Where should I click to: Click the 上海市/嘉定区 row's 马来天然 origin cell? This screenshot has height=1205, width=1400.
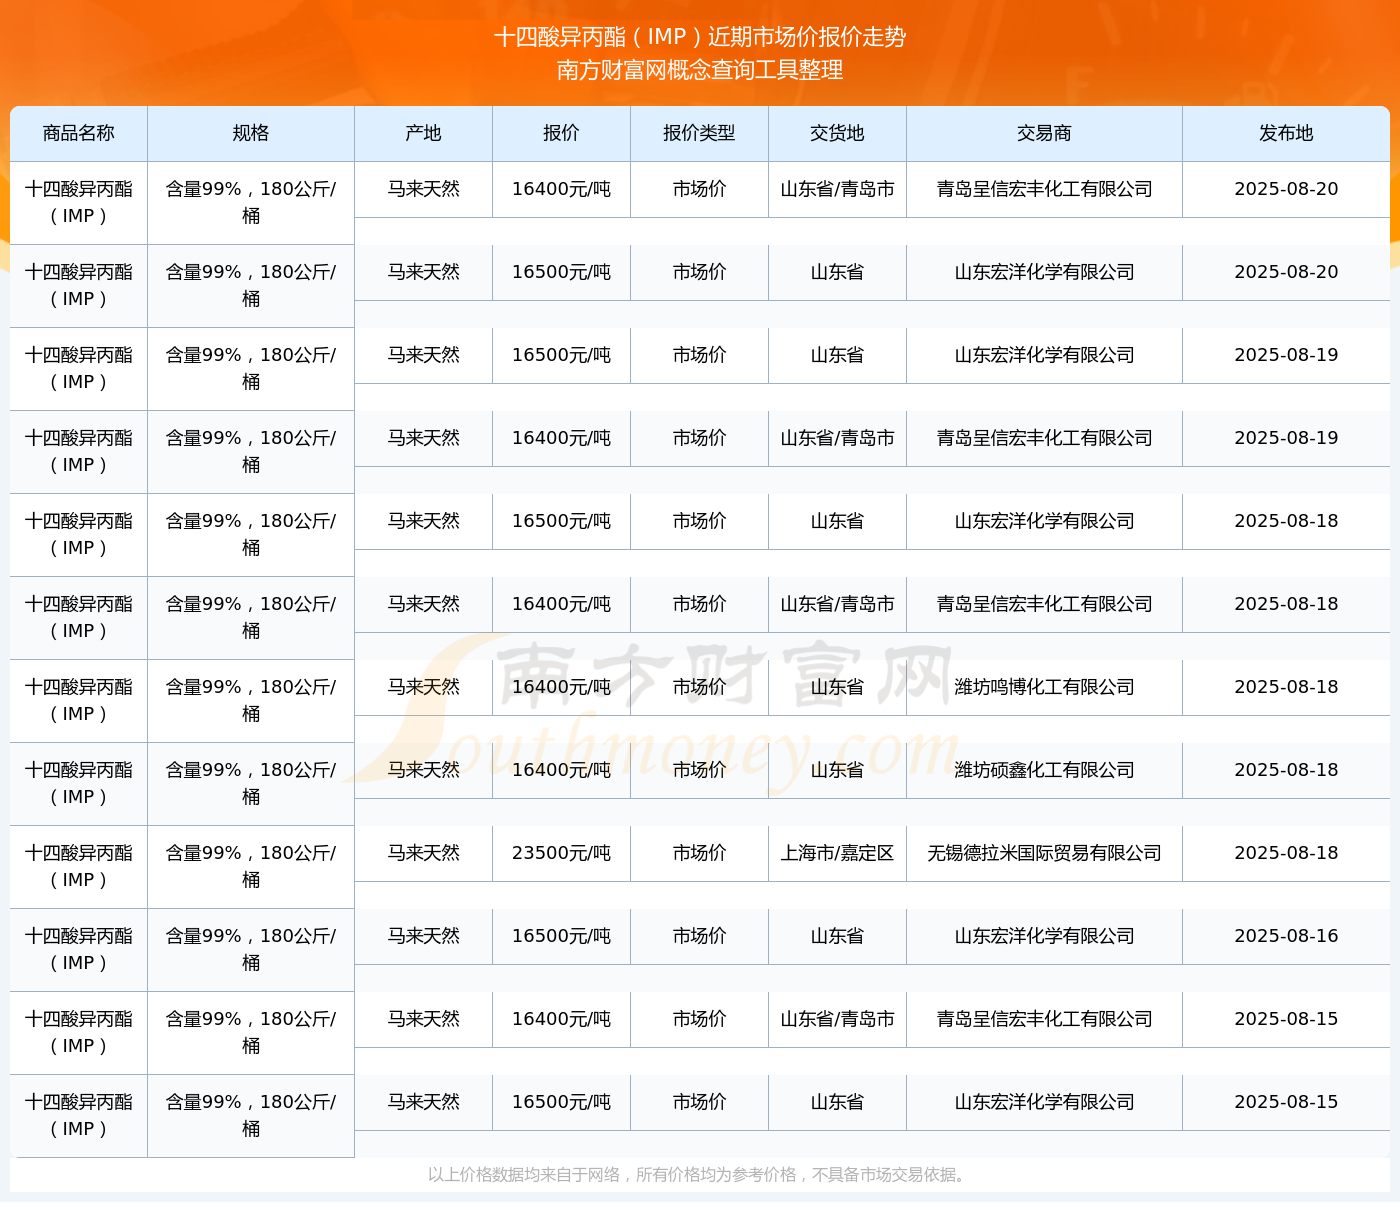(423, 853)
